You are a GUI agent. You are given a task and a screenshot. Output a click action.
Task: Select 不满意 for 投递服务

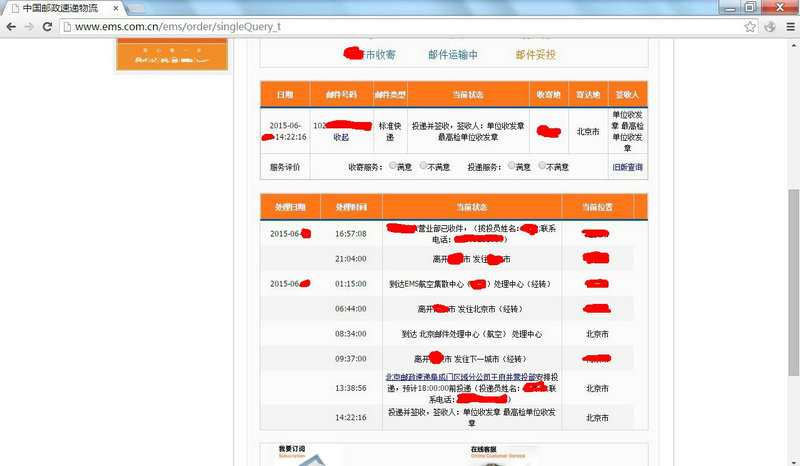[x=543, y=167]
